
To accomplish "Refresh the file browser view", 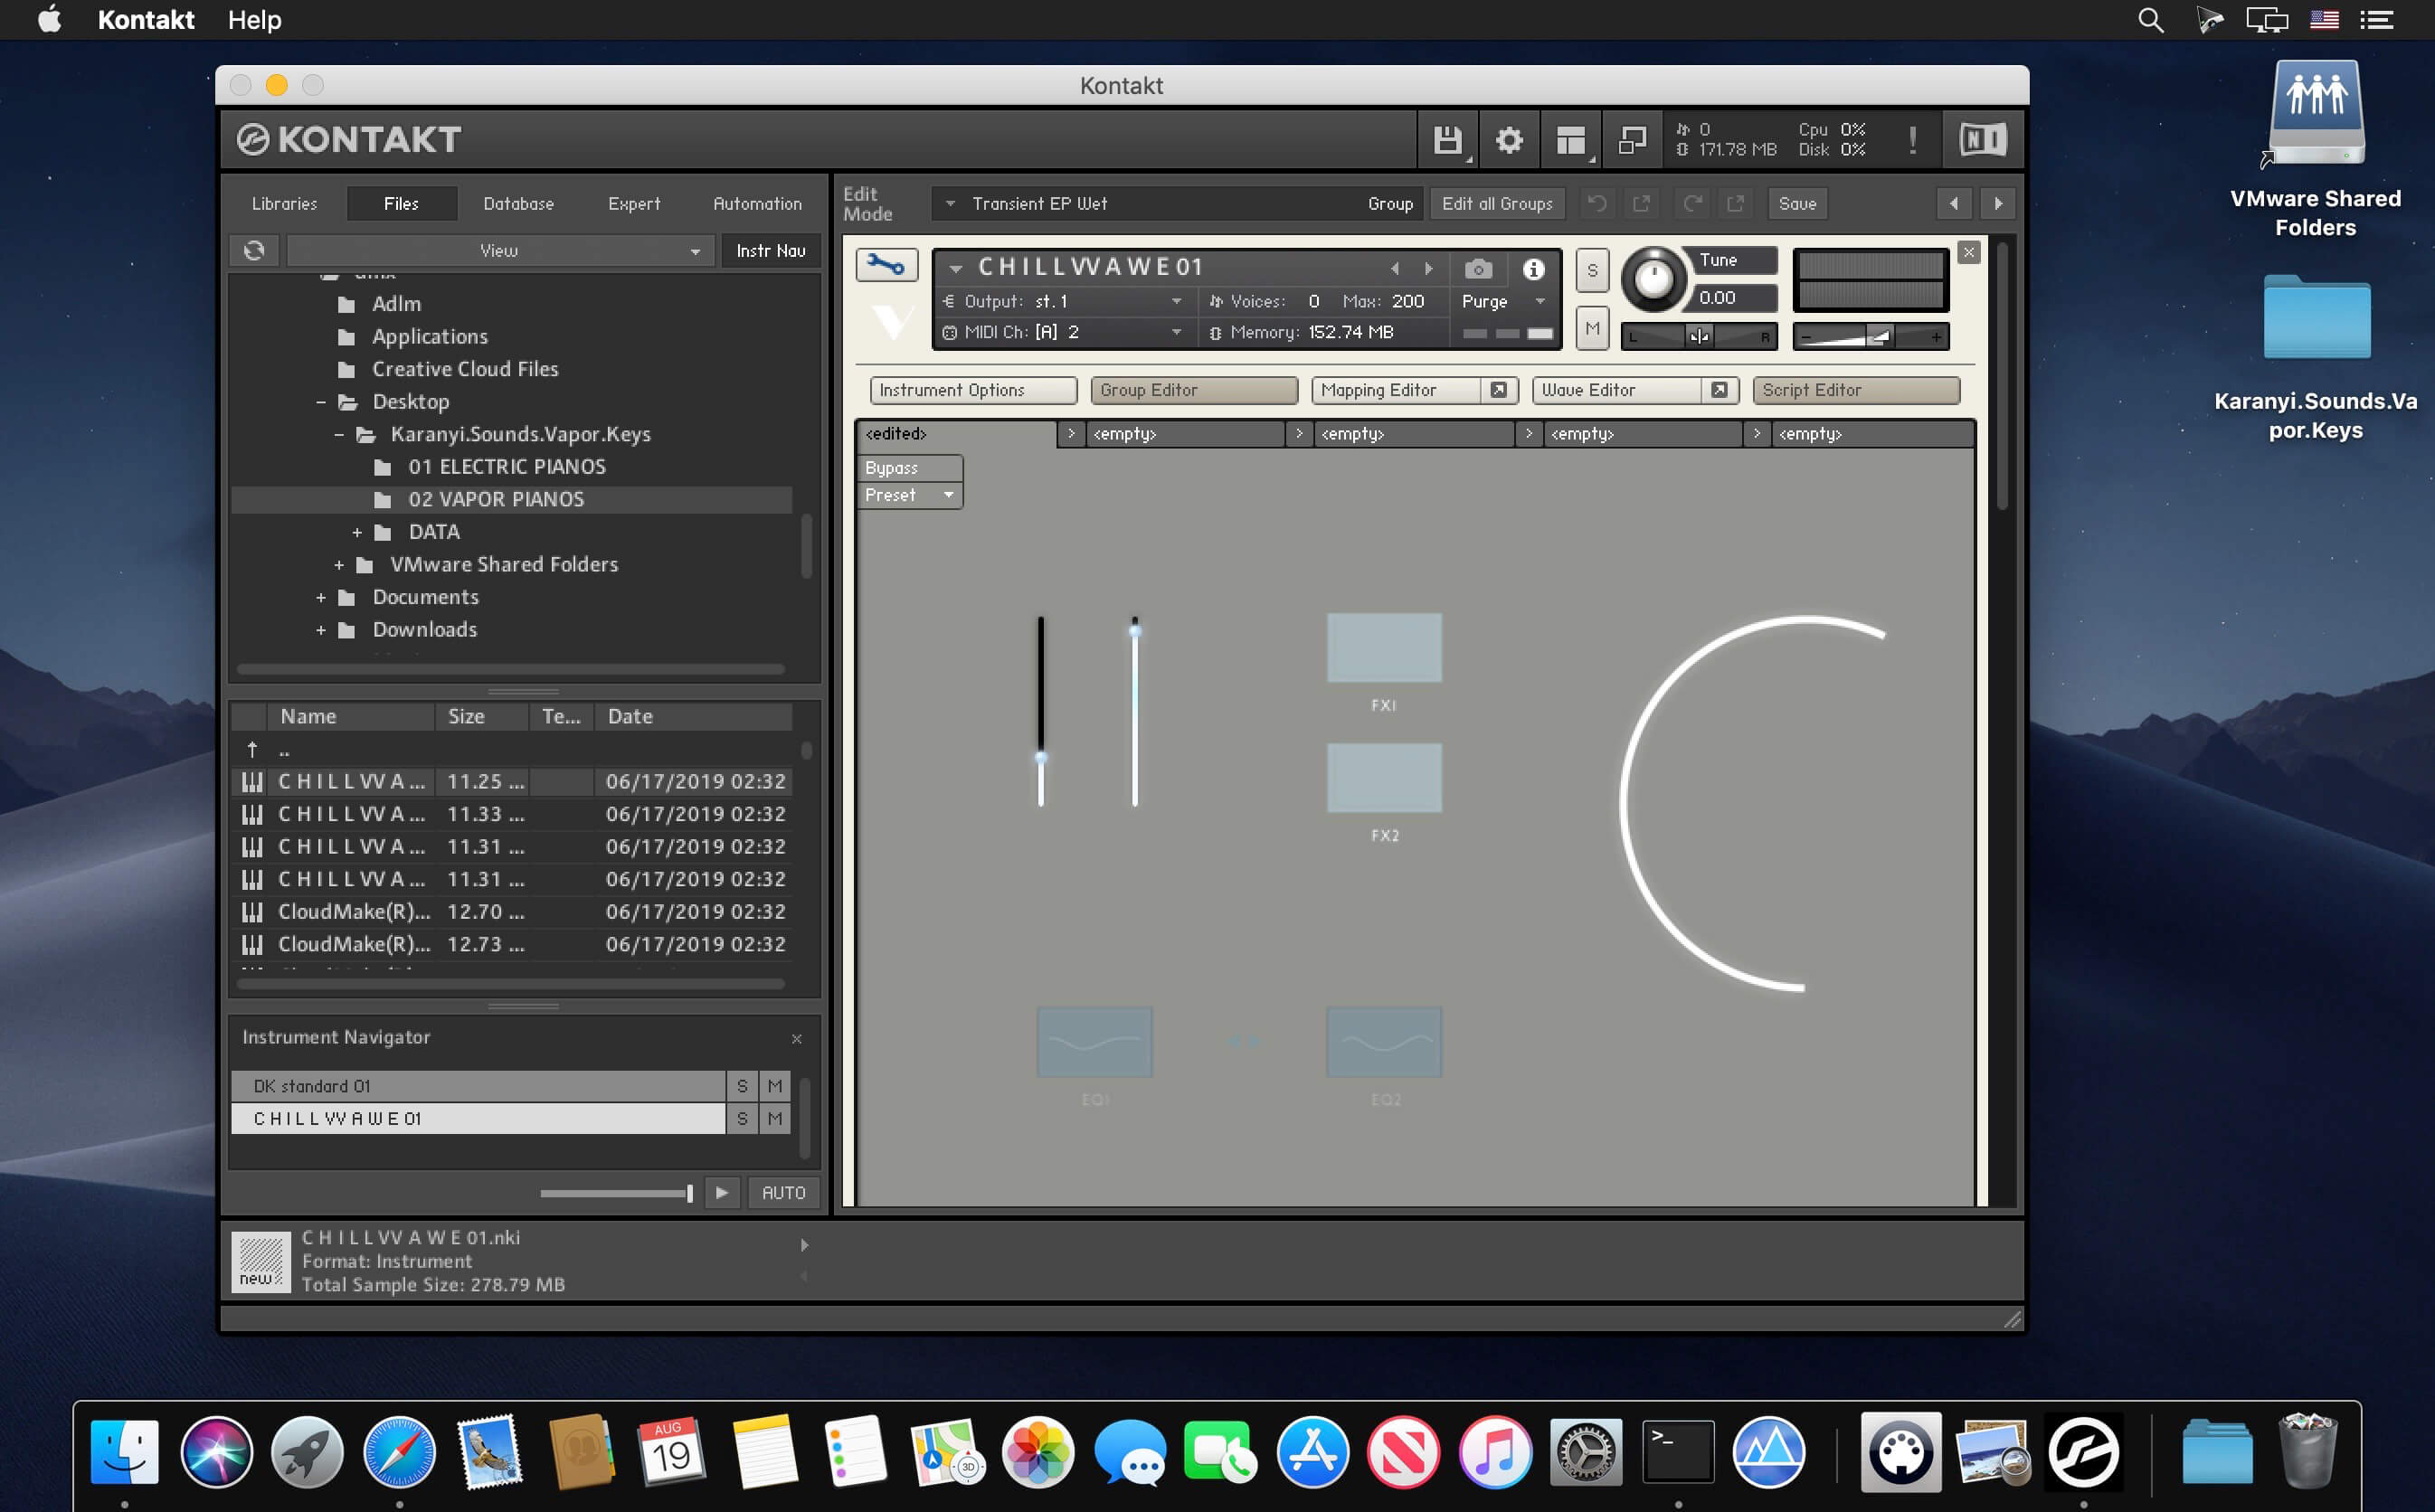I will pyautogui.click(x=254, y=250).
